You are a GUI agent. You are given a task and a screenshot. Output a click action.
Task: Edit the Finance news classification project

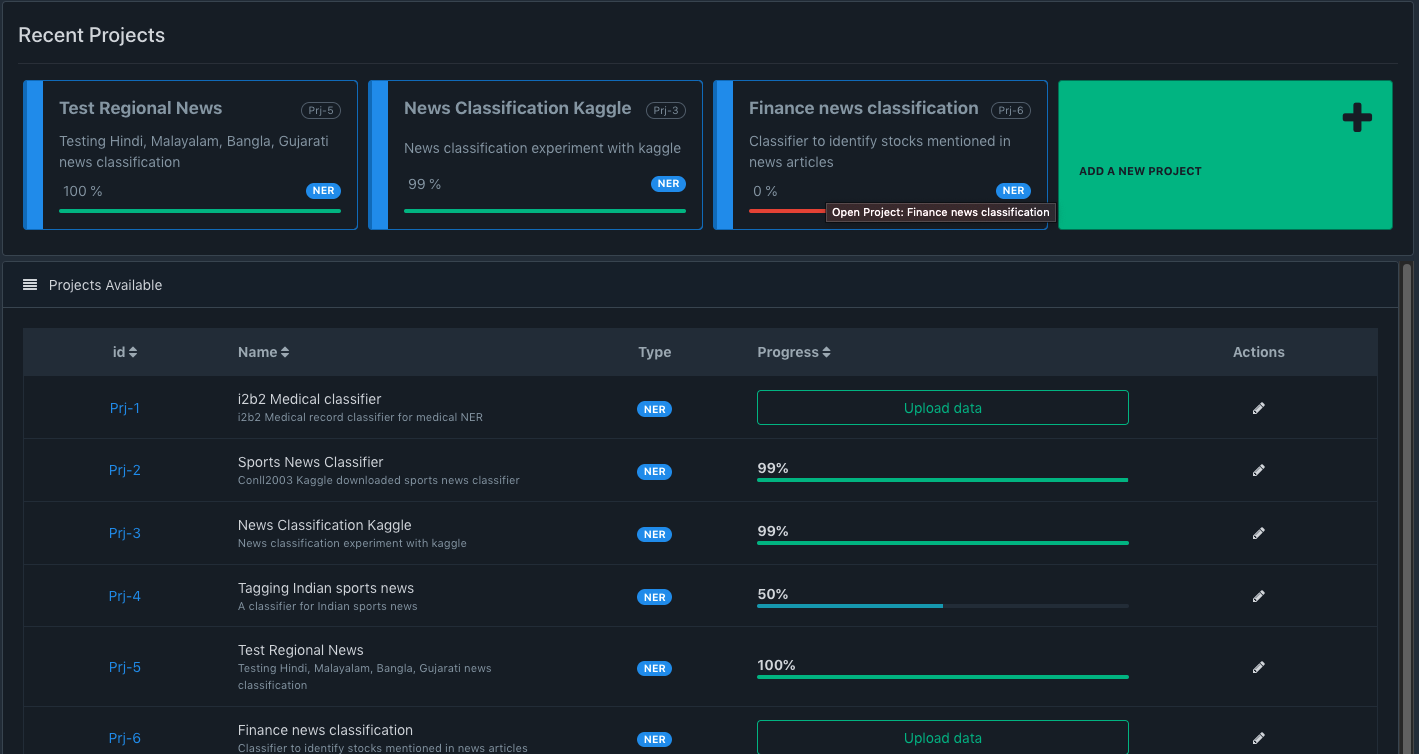[x=1258, y=737]
